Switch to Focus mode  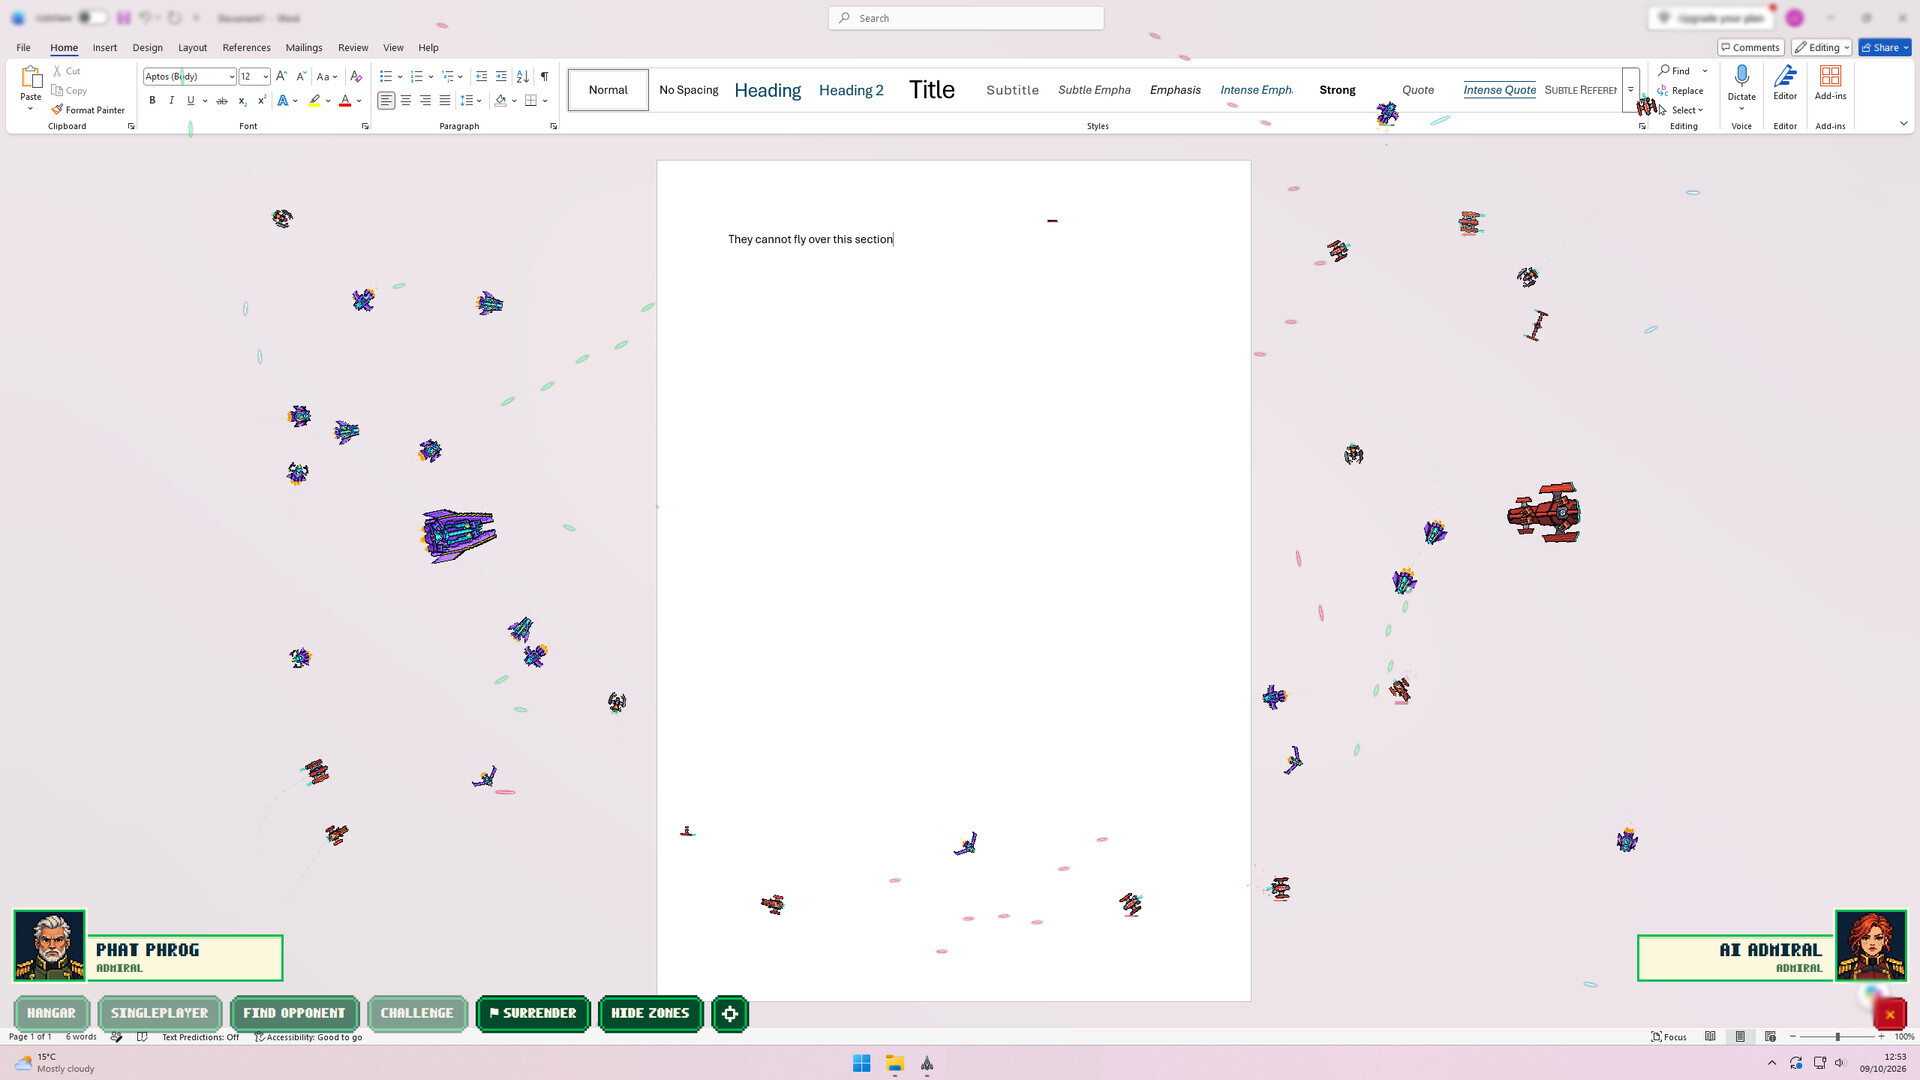[x=1668, y=1037]
